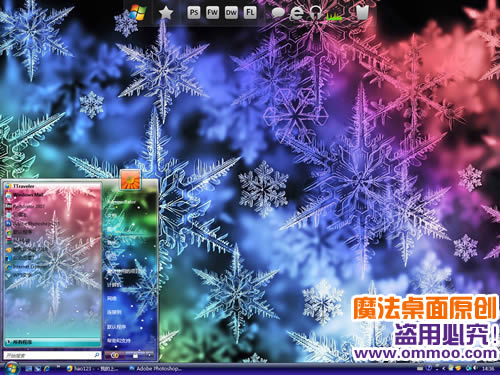Click the volume speaker tray icon
The image size is (500, 375).
[x=475, y=369]
